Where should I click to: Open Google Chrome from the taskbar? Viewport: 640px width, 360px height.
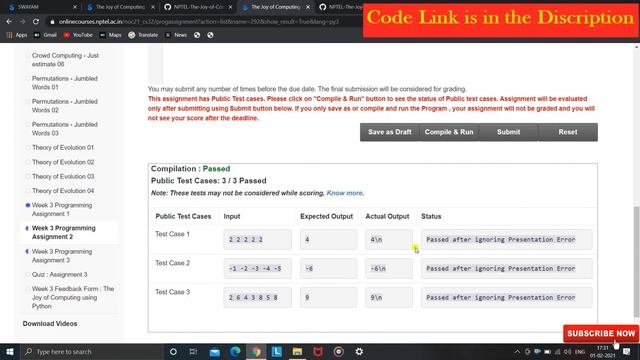click(x=256, y=351)
